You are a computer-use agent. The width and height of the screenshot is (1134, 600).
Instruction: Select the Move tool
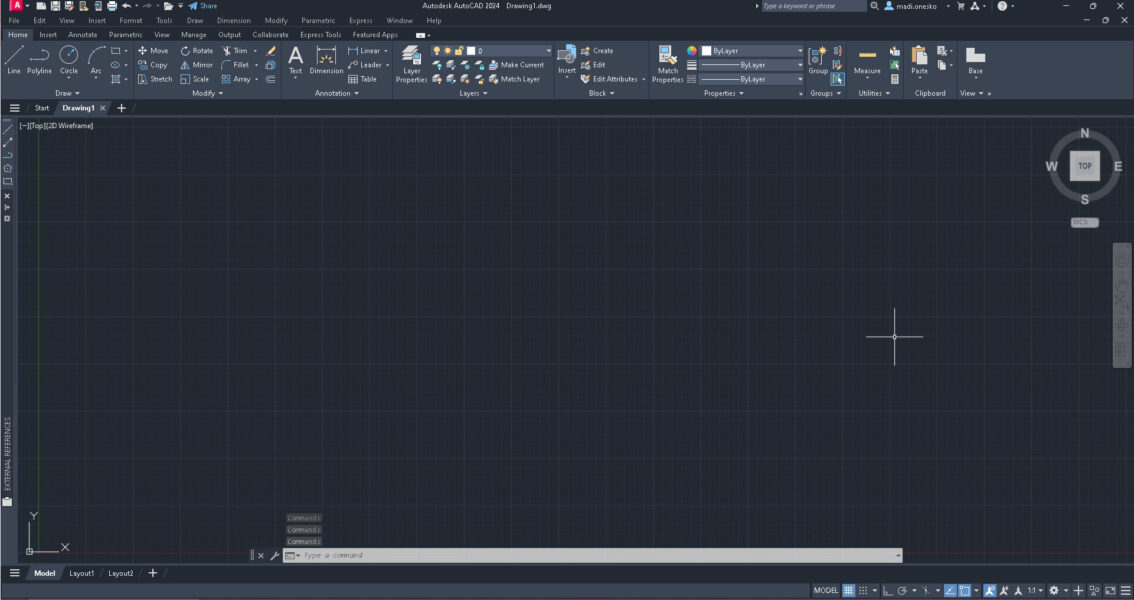(155, 51)
